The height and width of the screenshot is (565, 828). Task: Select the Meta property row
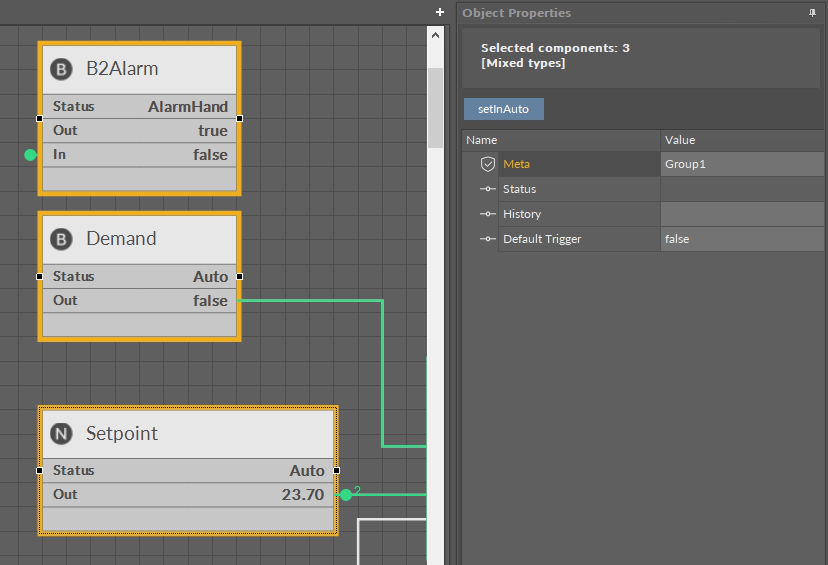tap(578, 164)
